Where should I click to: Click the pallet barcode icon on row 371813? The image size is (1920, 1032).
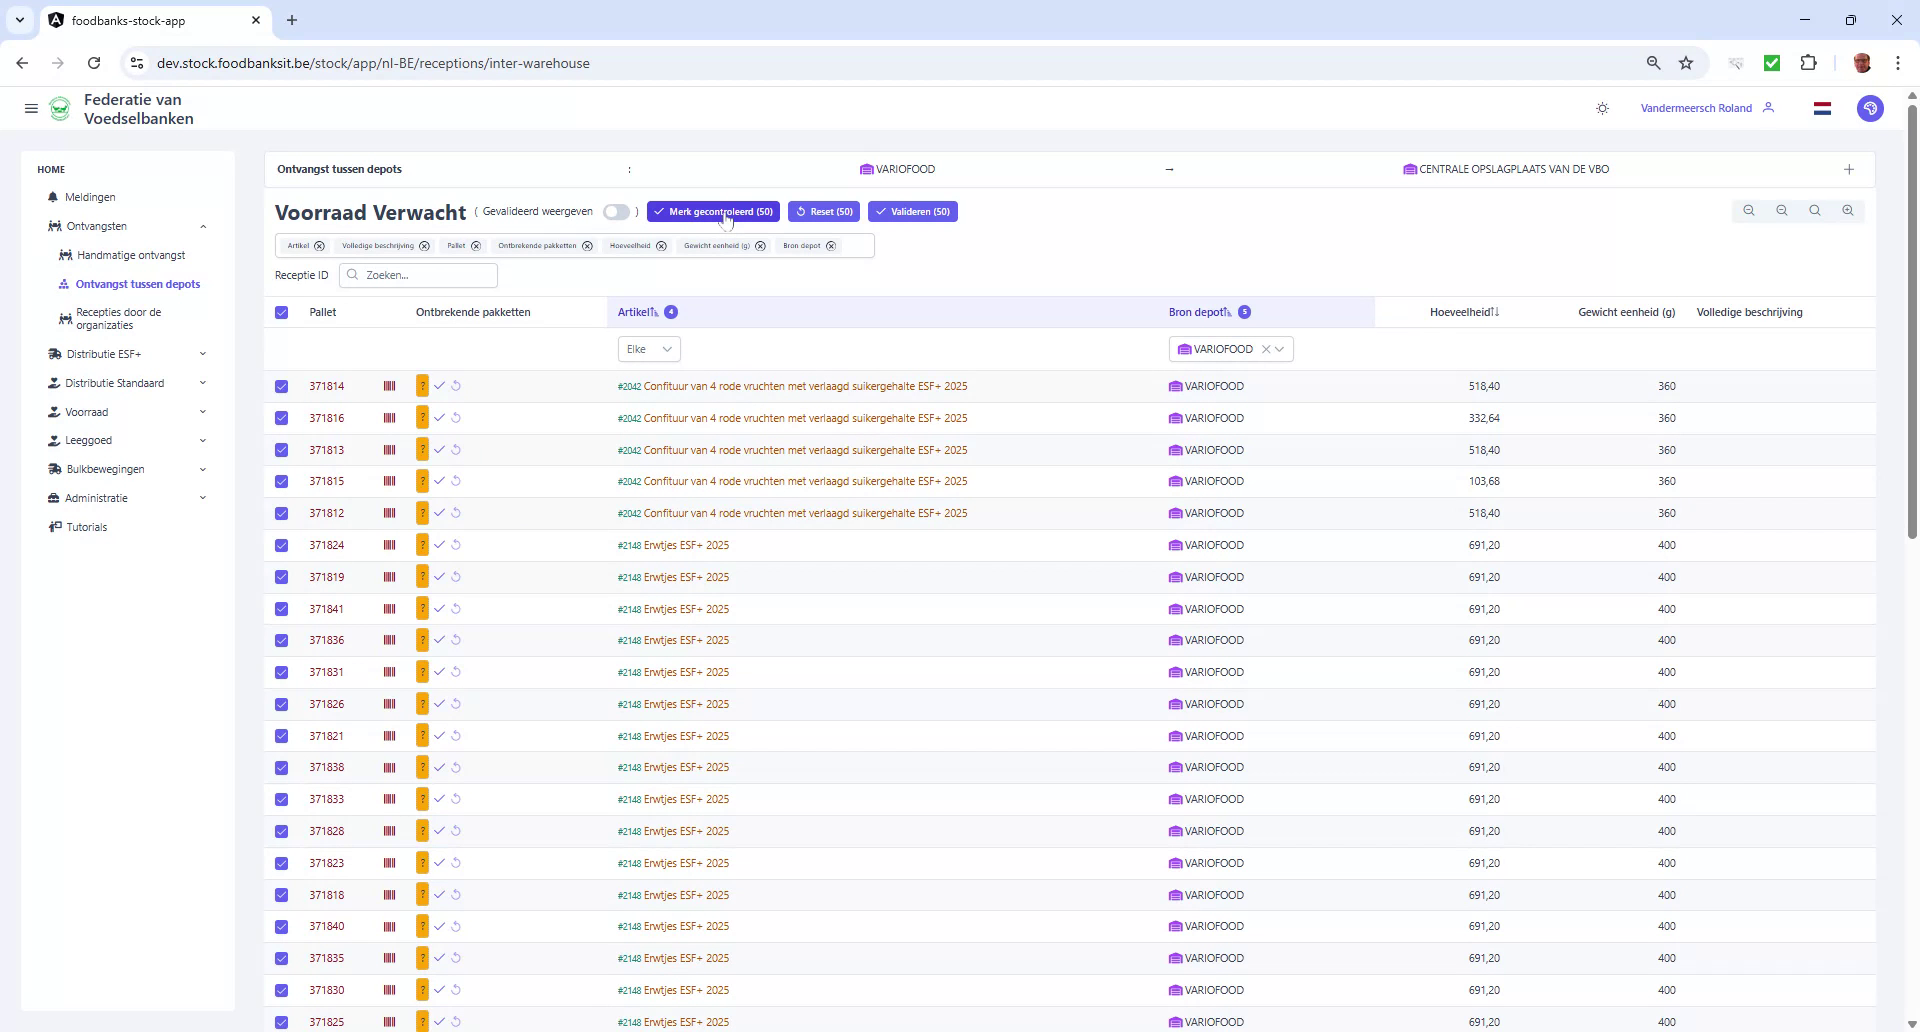pyautogui.click(x=389, y=450)
